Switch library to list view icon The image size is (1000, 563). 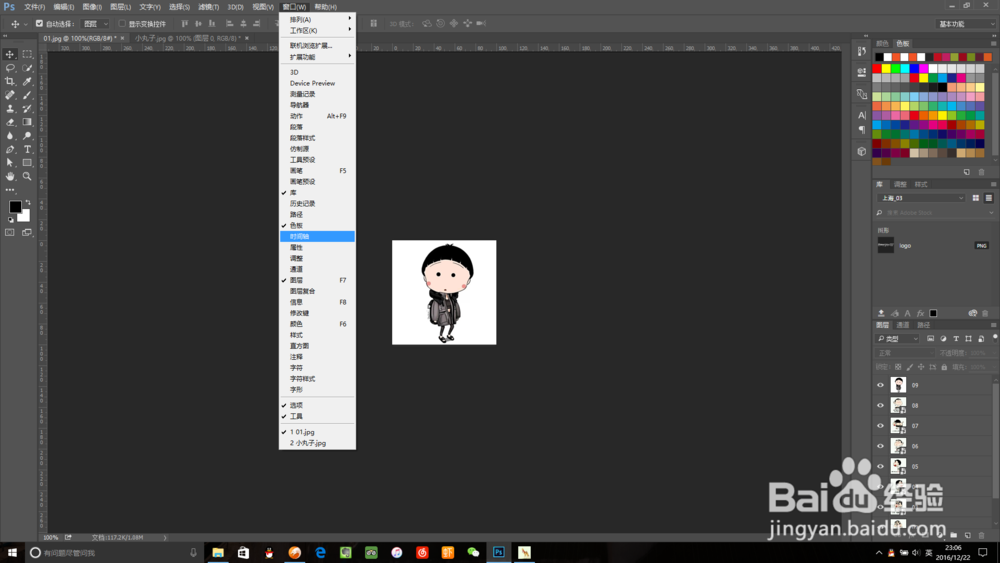click(x=989, y=198)
